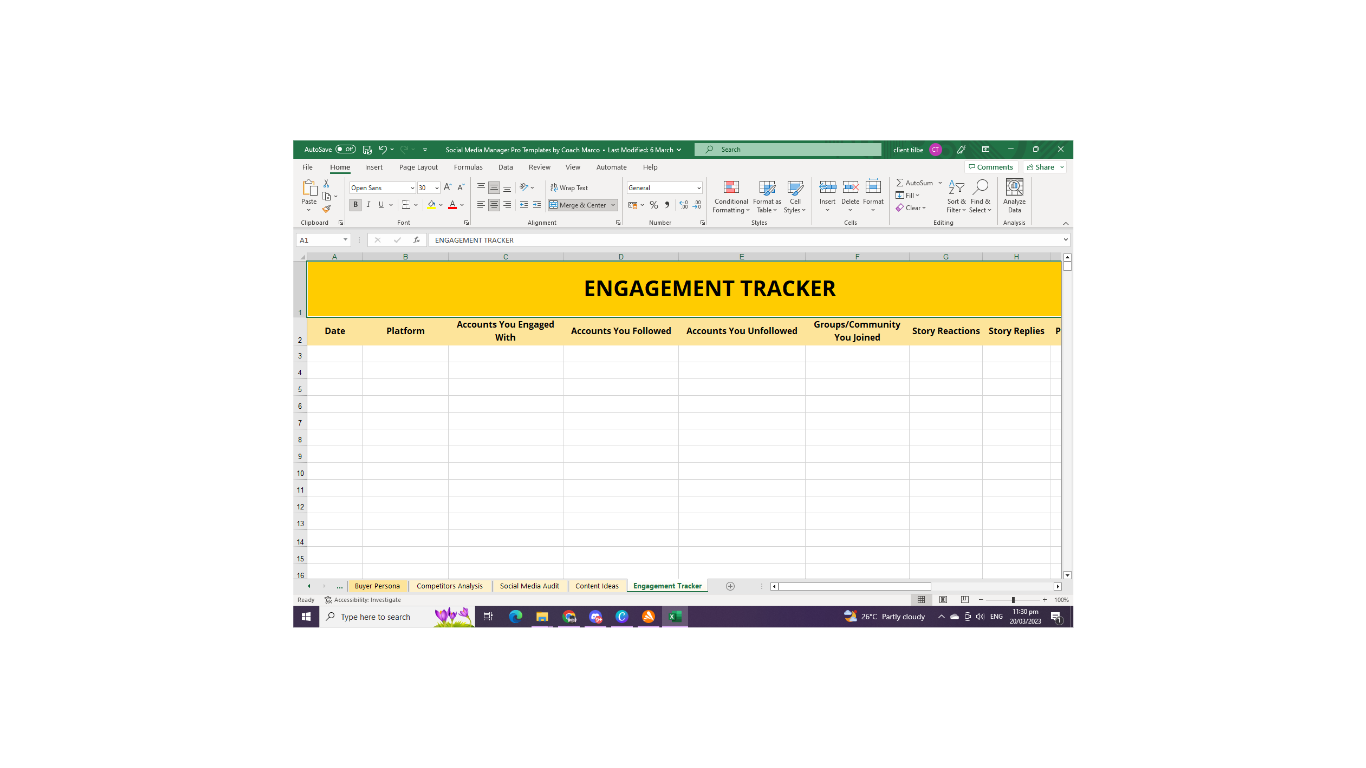Align text to the bottom of cell

[507, 187]
